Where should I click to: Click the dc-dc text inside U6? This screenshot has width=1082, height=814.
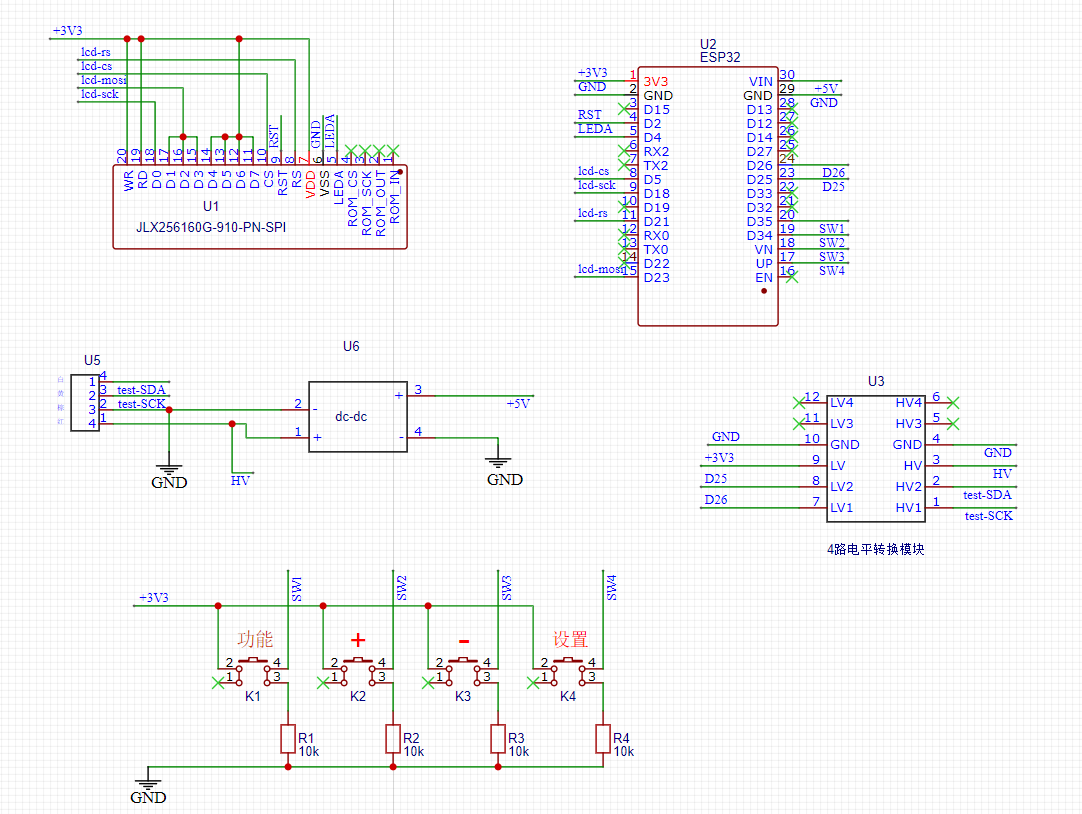pyautogui.click(x=351, y=417)
